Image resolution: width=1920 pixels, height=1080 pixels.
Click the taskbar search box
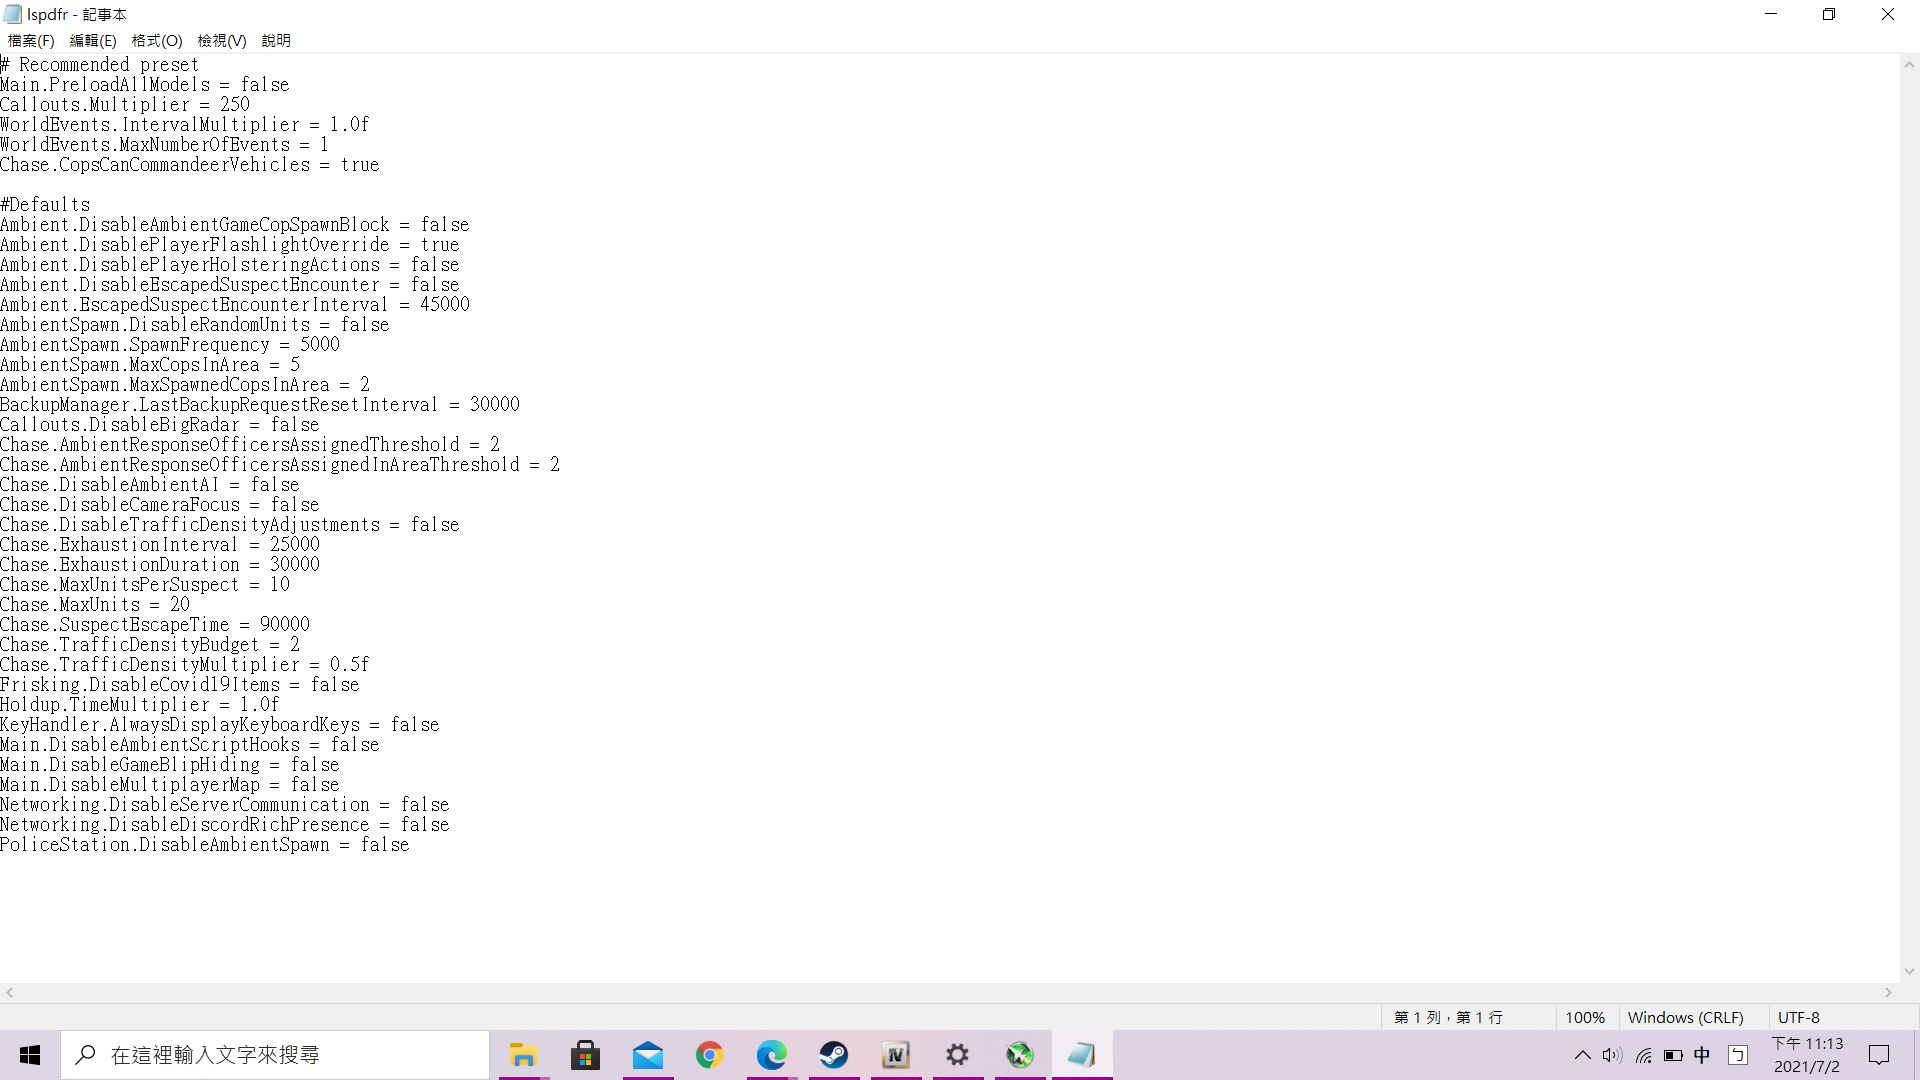click(275, 1055)
